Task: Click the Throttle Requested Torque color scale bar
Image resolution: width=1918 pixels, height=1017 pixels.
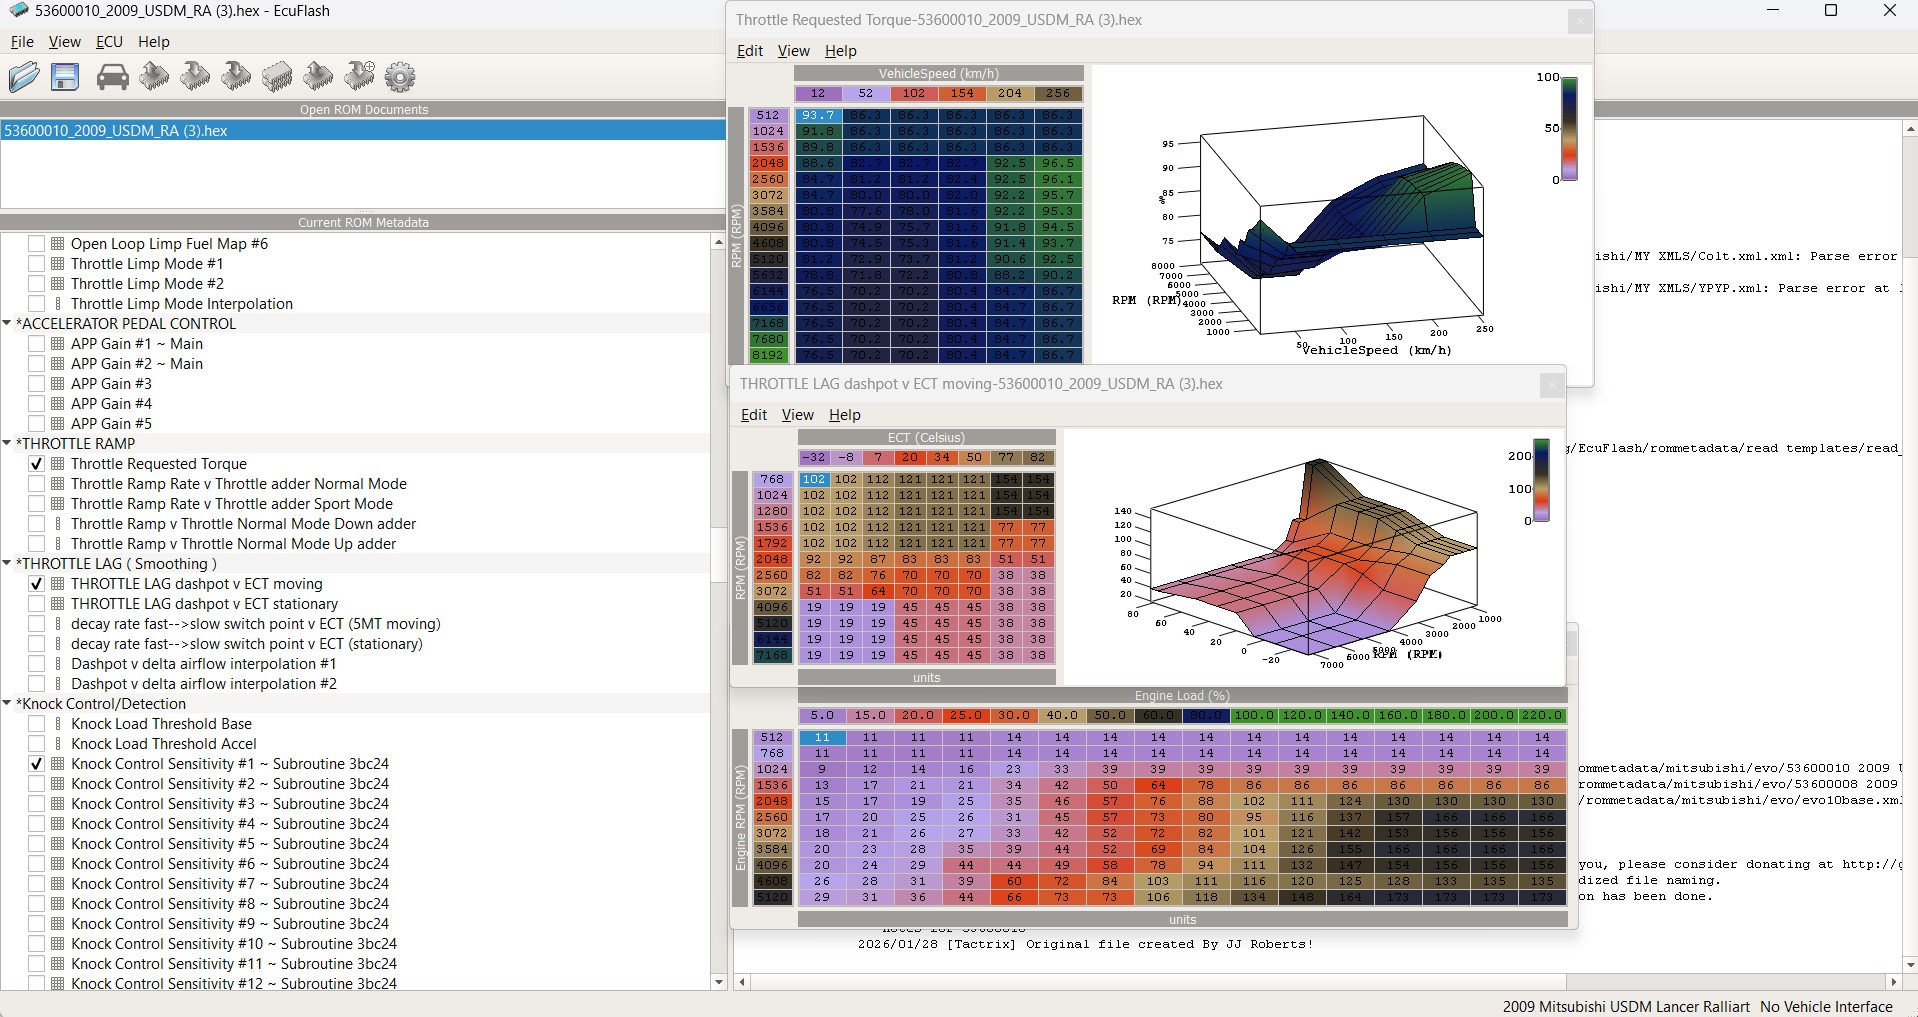Action: (x=1569, y=129)
